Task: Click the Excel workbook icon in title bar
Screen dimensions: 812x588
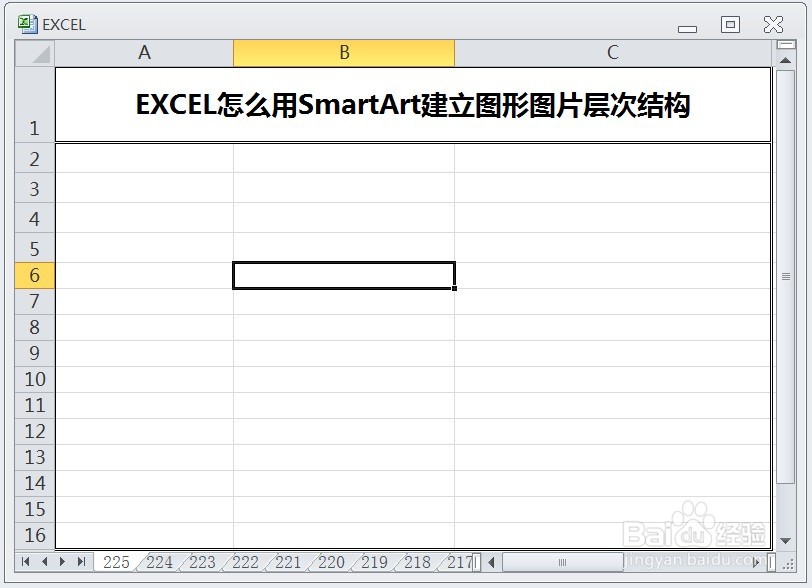Action: (x=27, y=24)
